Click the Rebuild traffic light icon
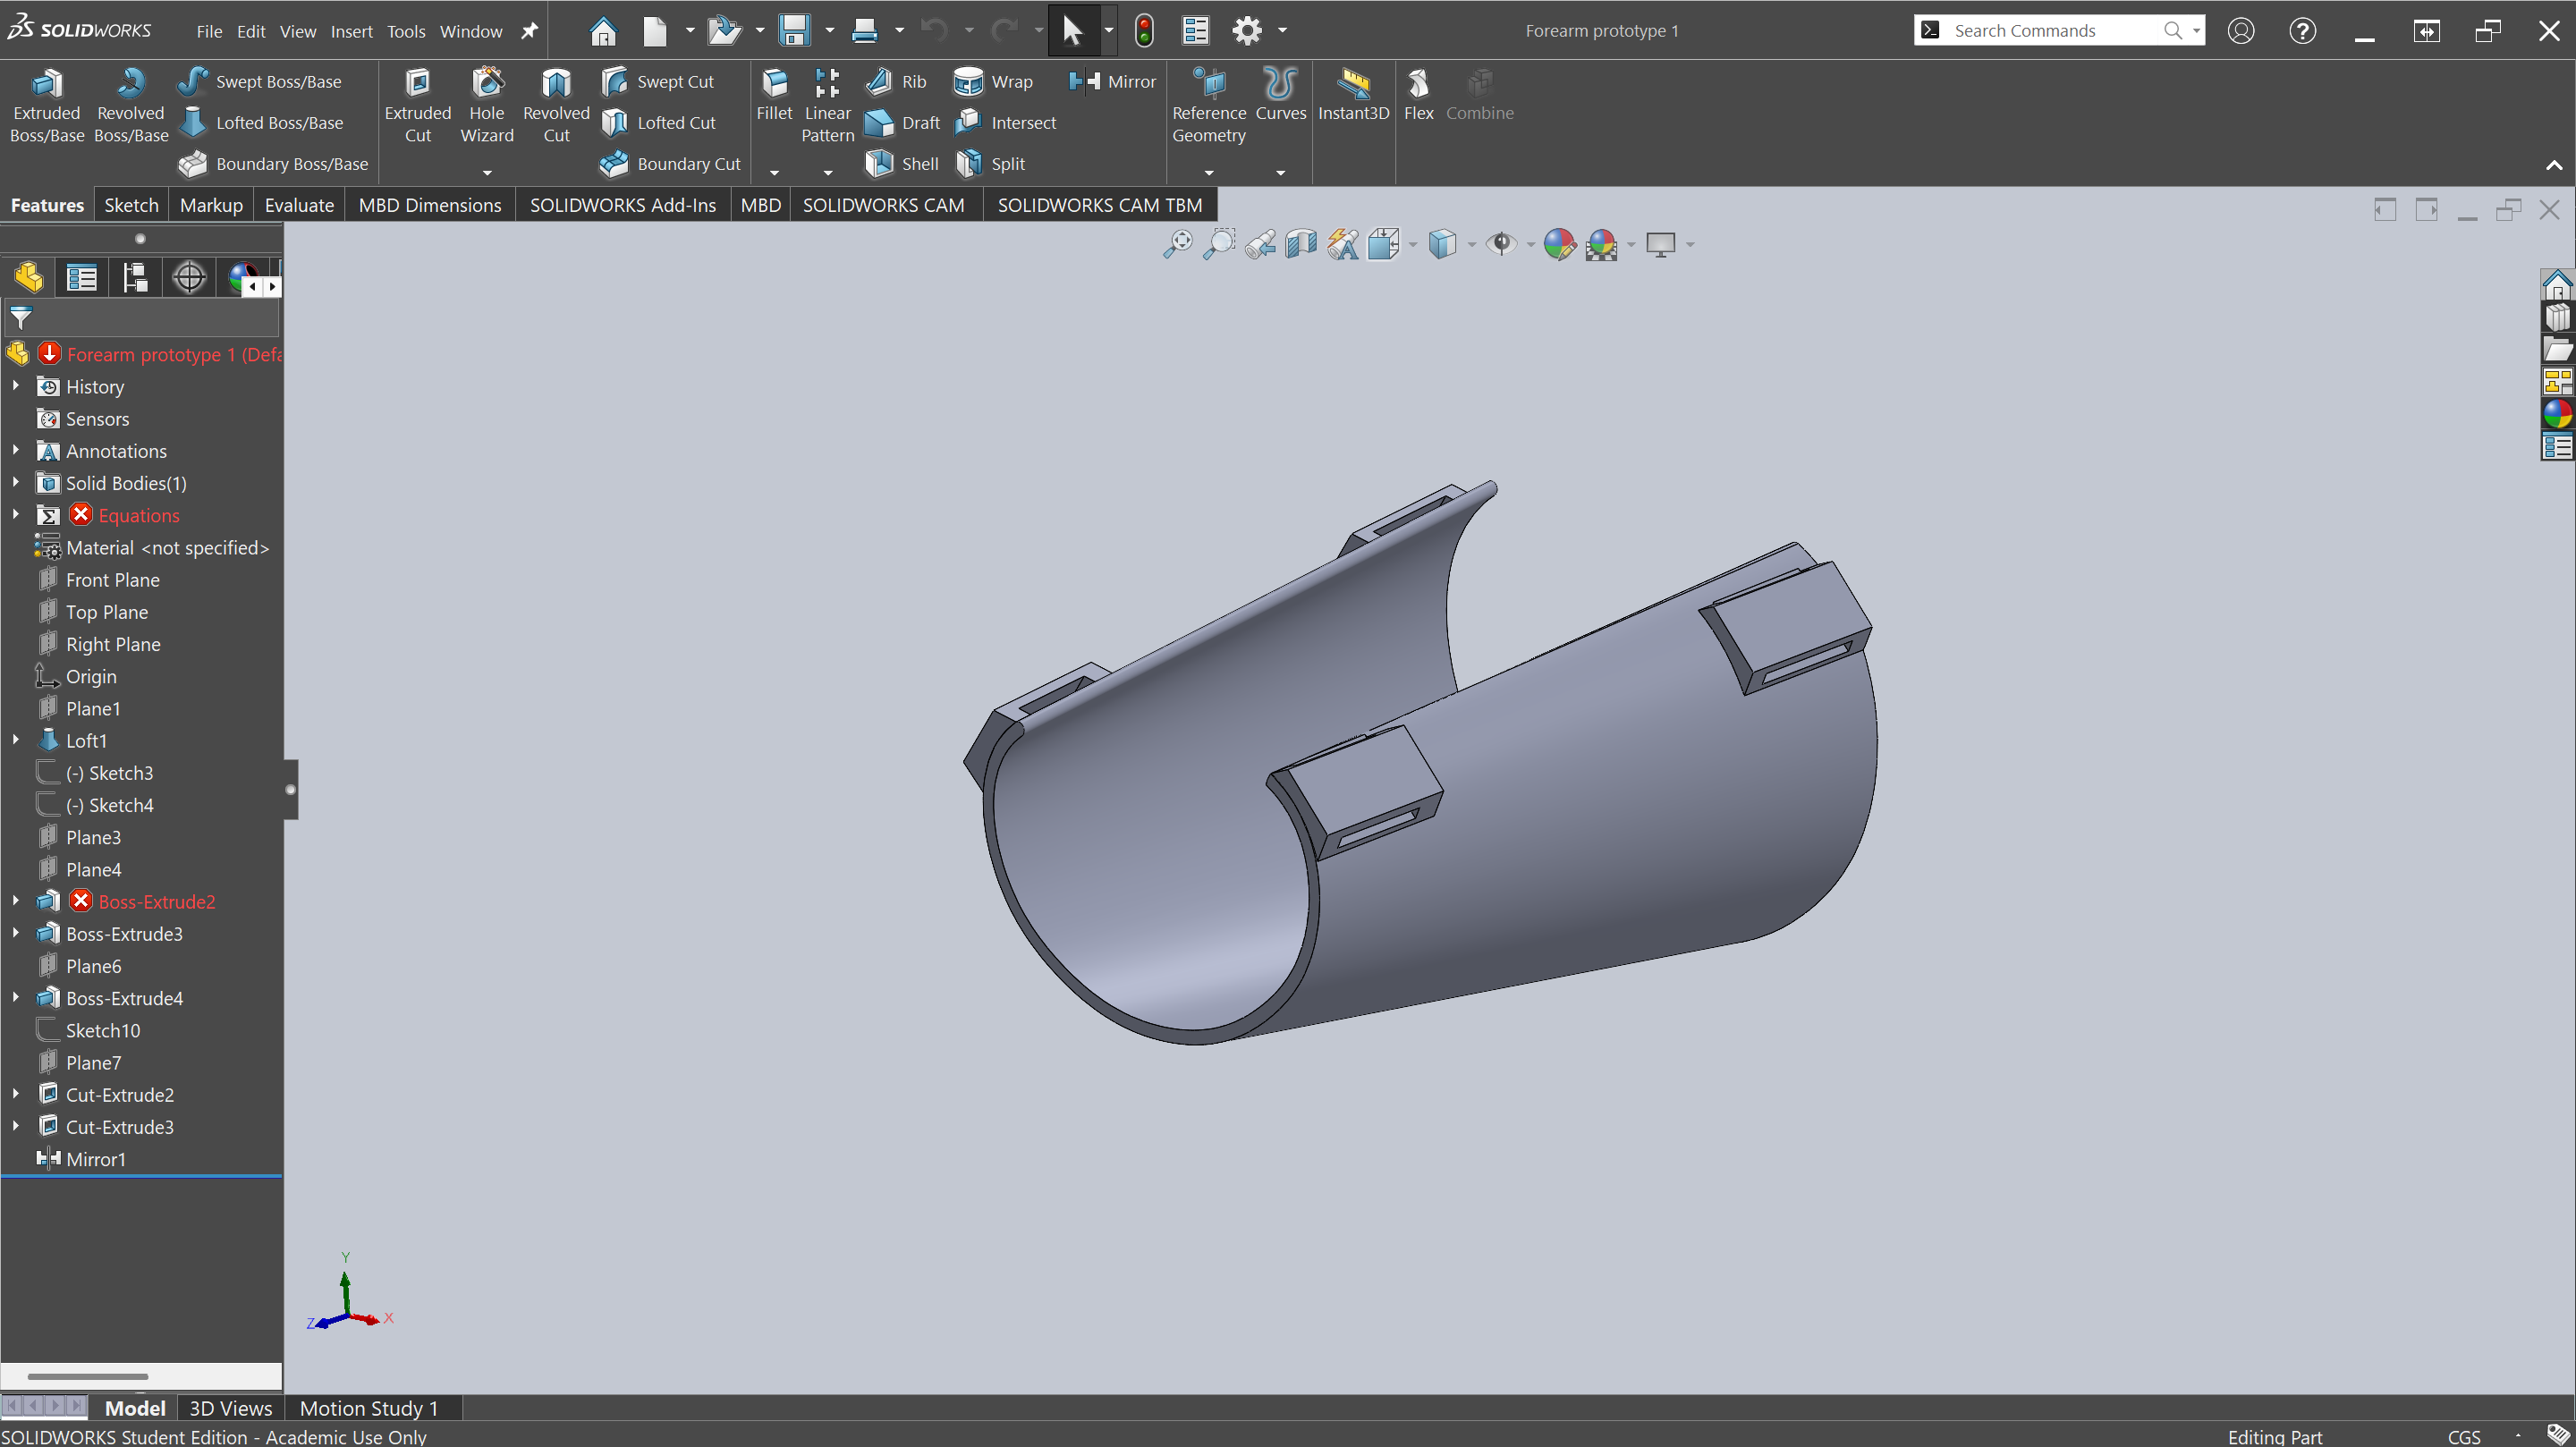Image resolution: width=2576 pixels, height=1447 pixels. coord(1144,30)
